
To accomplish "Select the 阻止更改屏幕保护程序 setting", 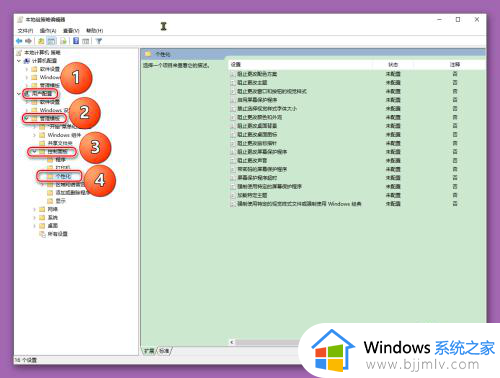I will click(x=262, y=152).
